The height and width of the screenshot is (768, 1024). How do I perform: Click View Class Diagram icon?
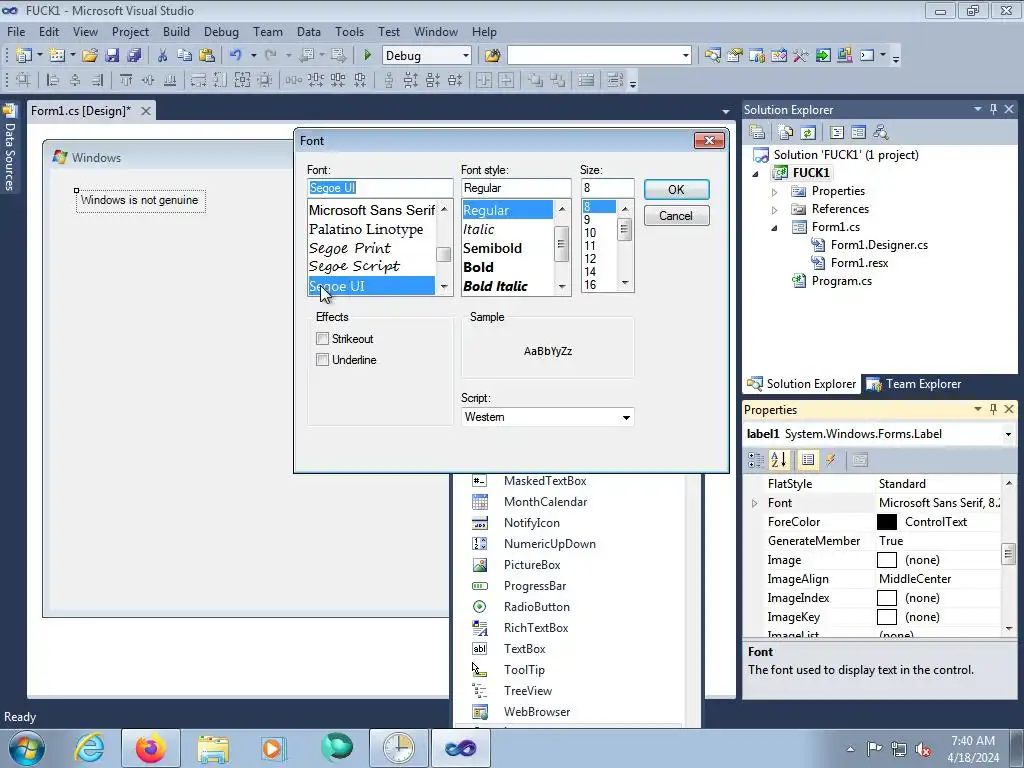(x=881, y=133)
